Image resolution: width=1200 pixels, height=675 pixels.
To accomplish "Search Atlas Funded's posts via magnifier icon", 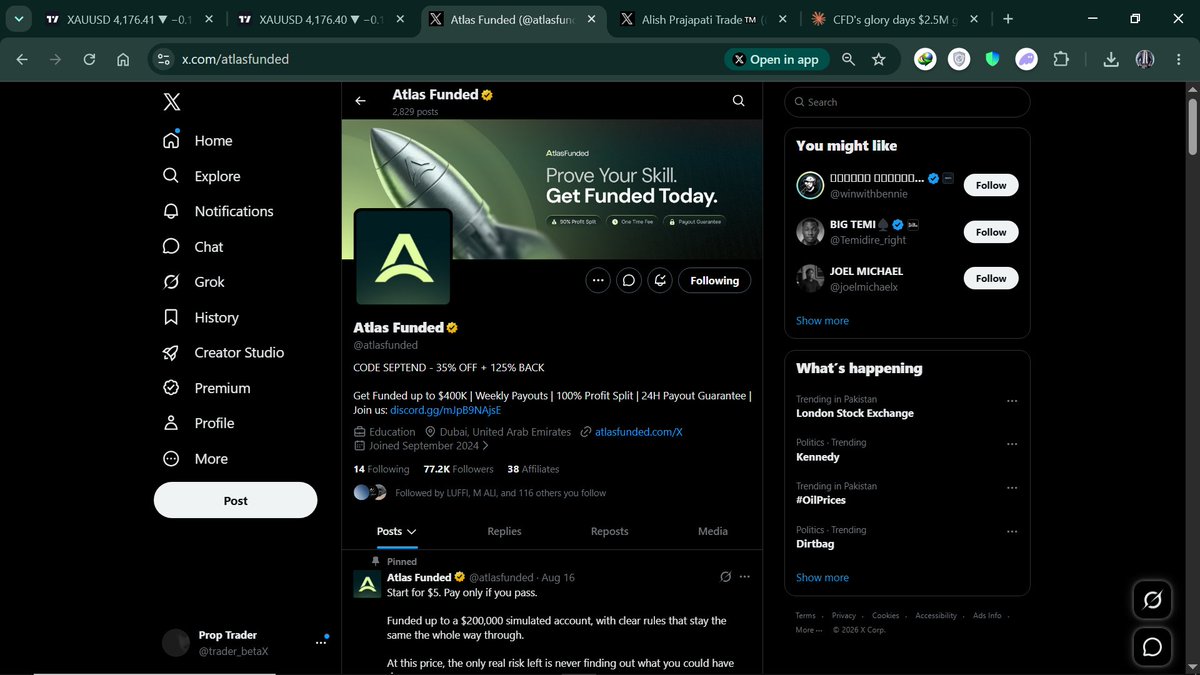I will (738, 101).
